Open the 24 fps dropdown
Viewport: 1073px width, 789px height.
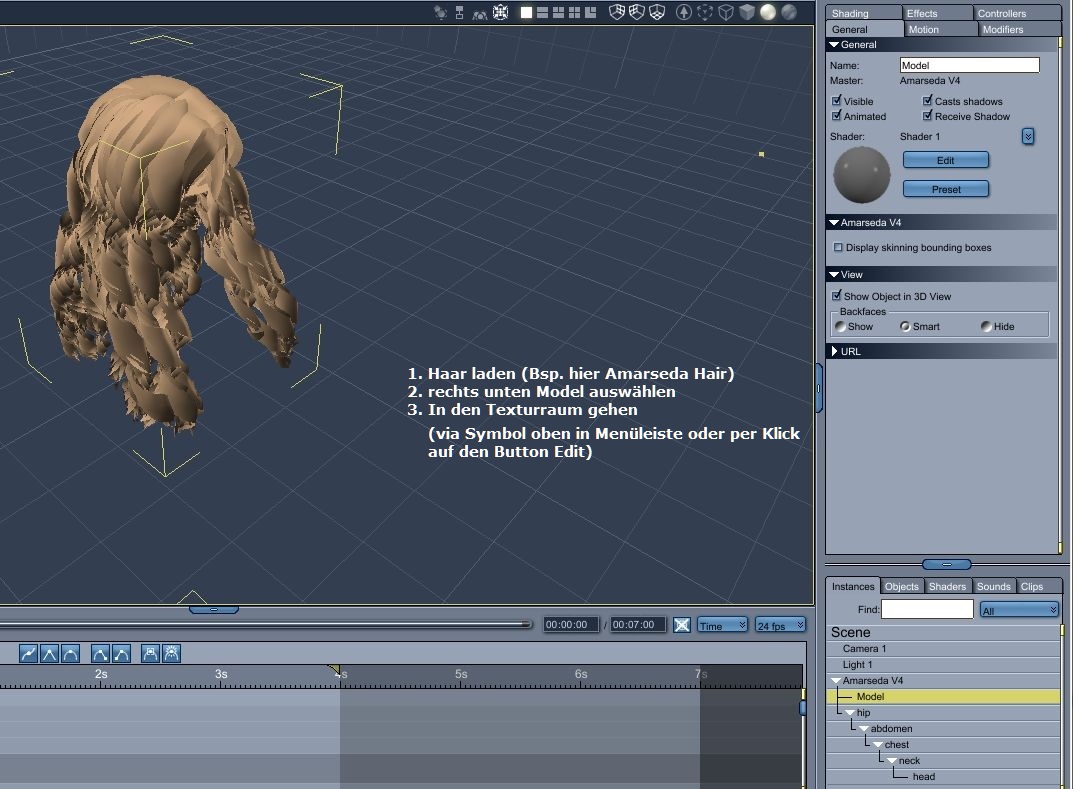780,625
